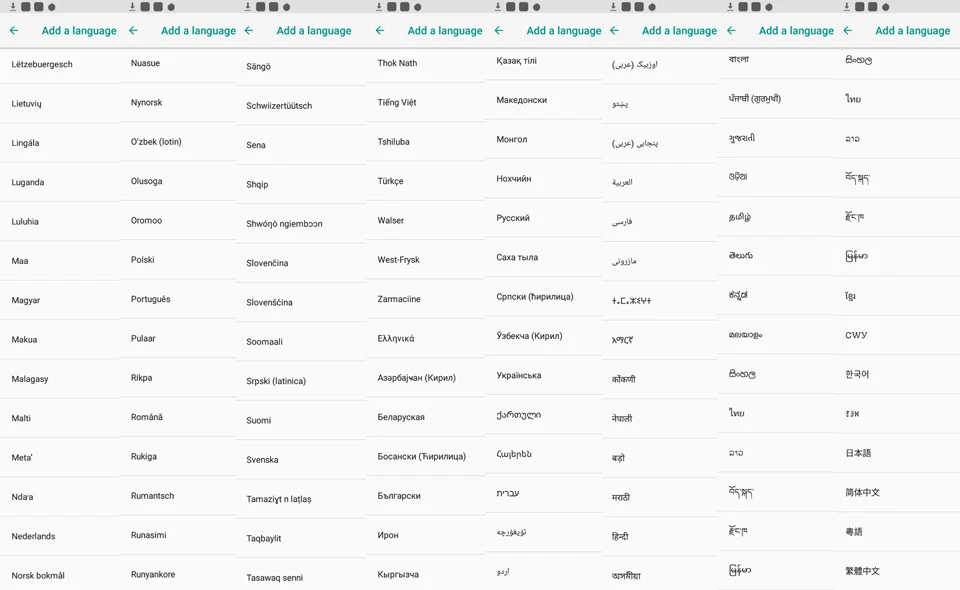Select the 日本語 language entry
Viewport: 960px width, 590px height.
(900, 453)
